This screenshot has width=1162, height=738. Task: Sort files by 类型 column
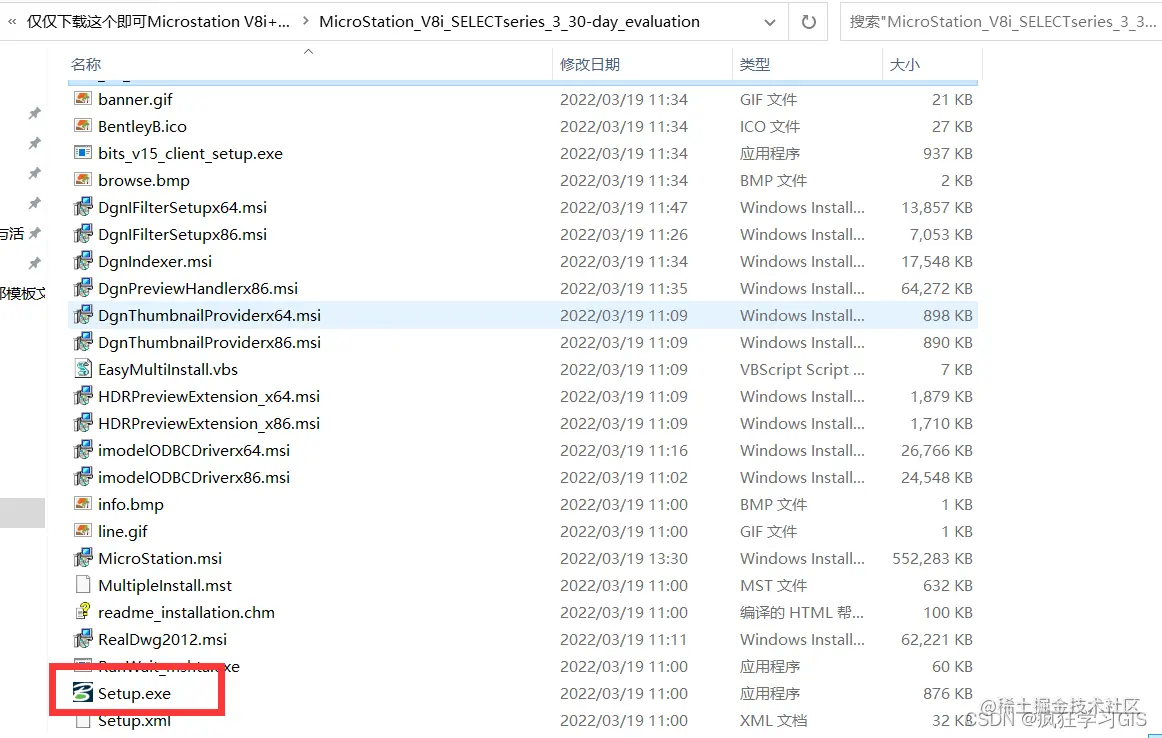[x=754, y=64]
